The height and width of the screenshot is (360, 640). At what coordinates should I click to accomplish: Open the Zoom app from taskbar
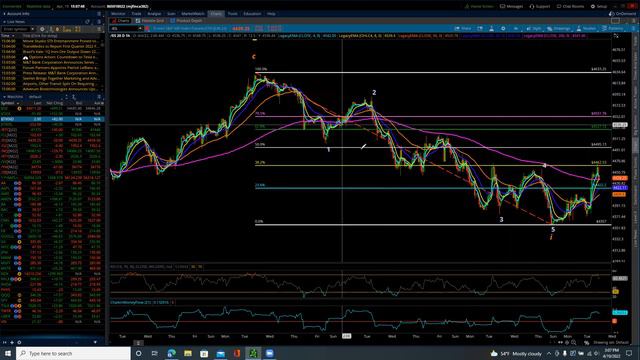click(269, 353)
